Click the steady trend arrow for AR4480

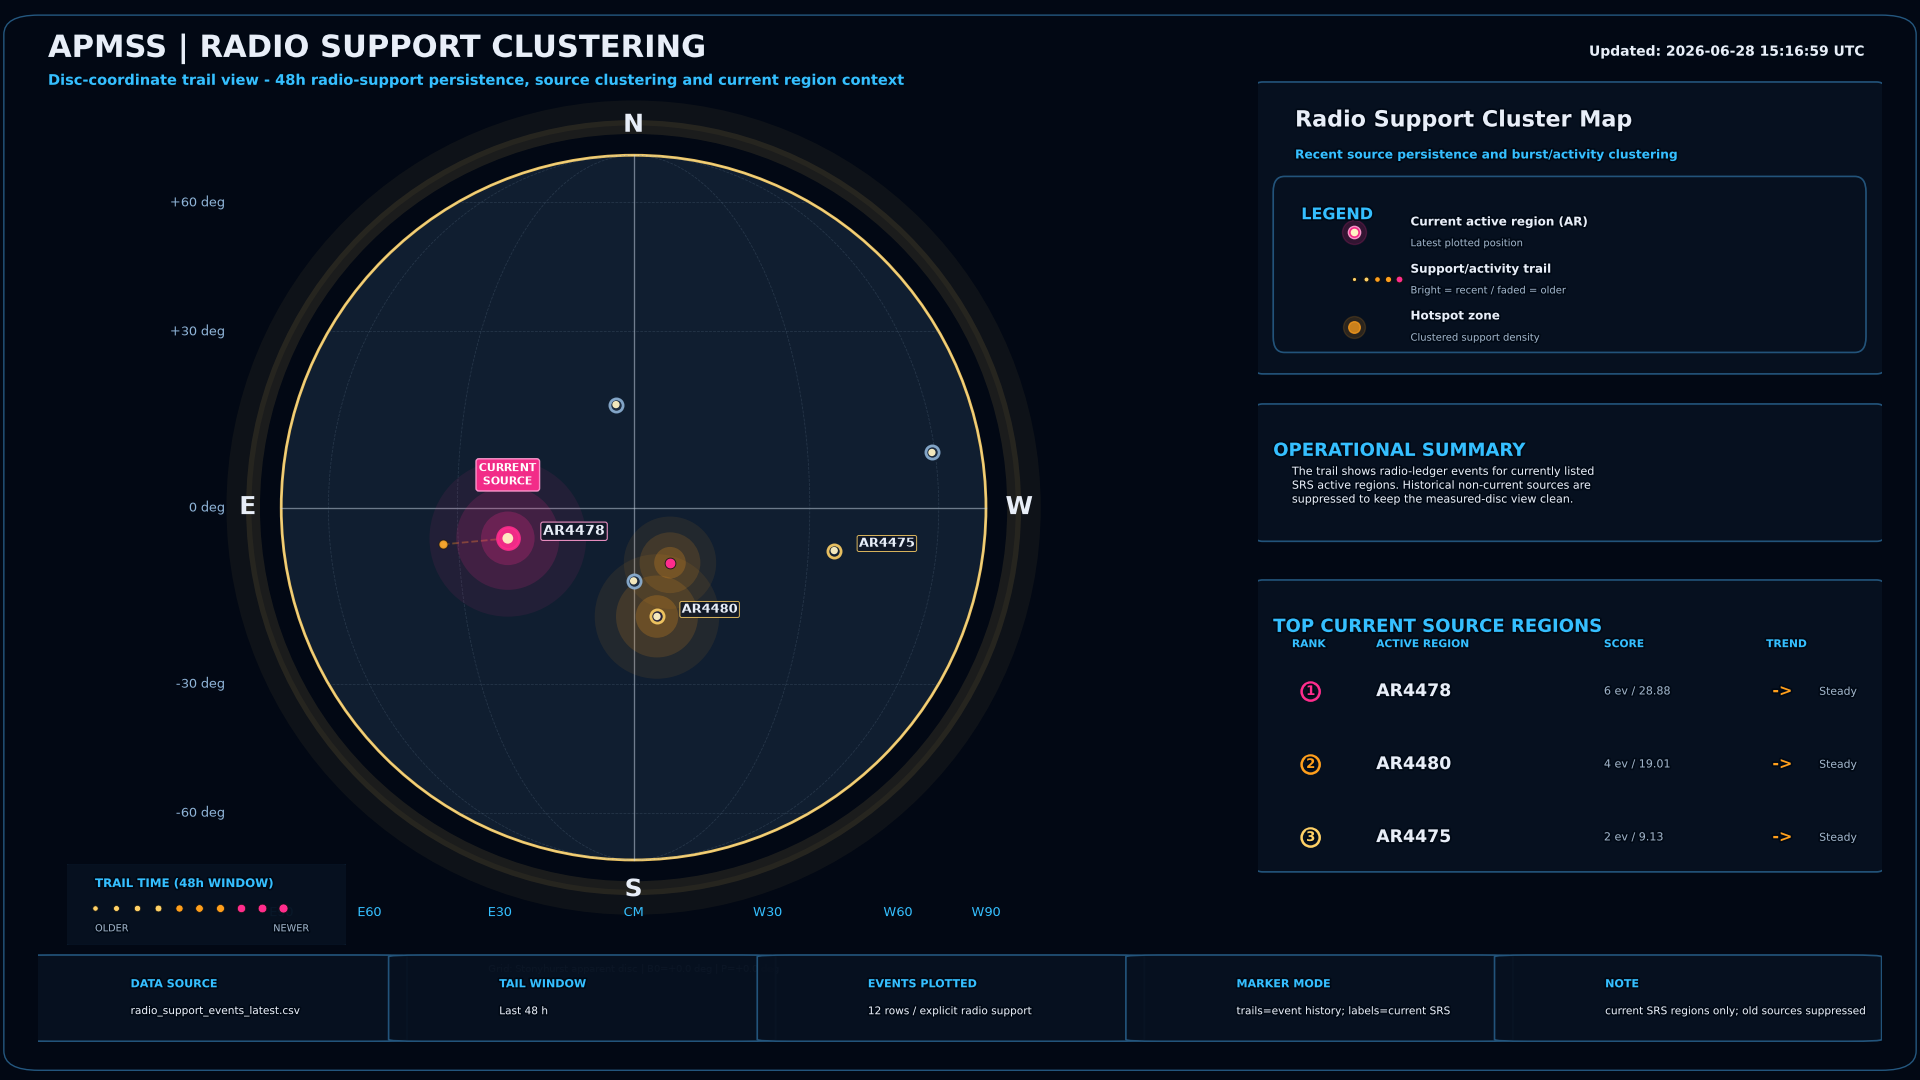(1781, 764)
